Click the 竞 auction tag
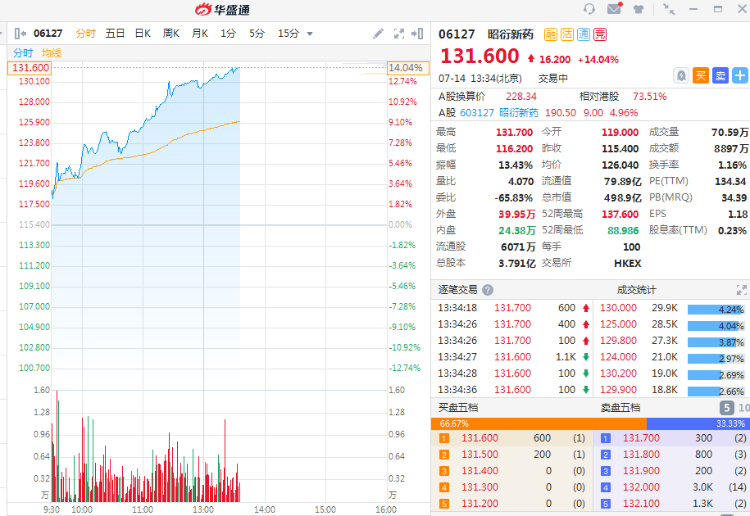Image resolution: width=750 pixels, height=516 pixels. coord(600,34)
